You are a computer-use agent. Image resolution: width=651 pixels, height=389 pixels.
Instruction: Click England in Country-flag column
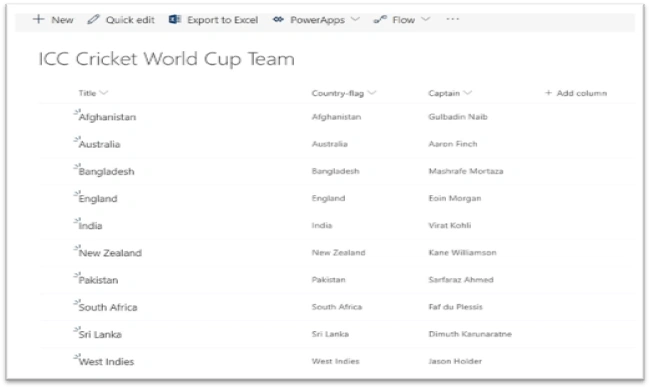pos(328,198)
